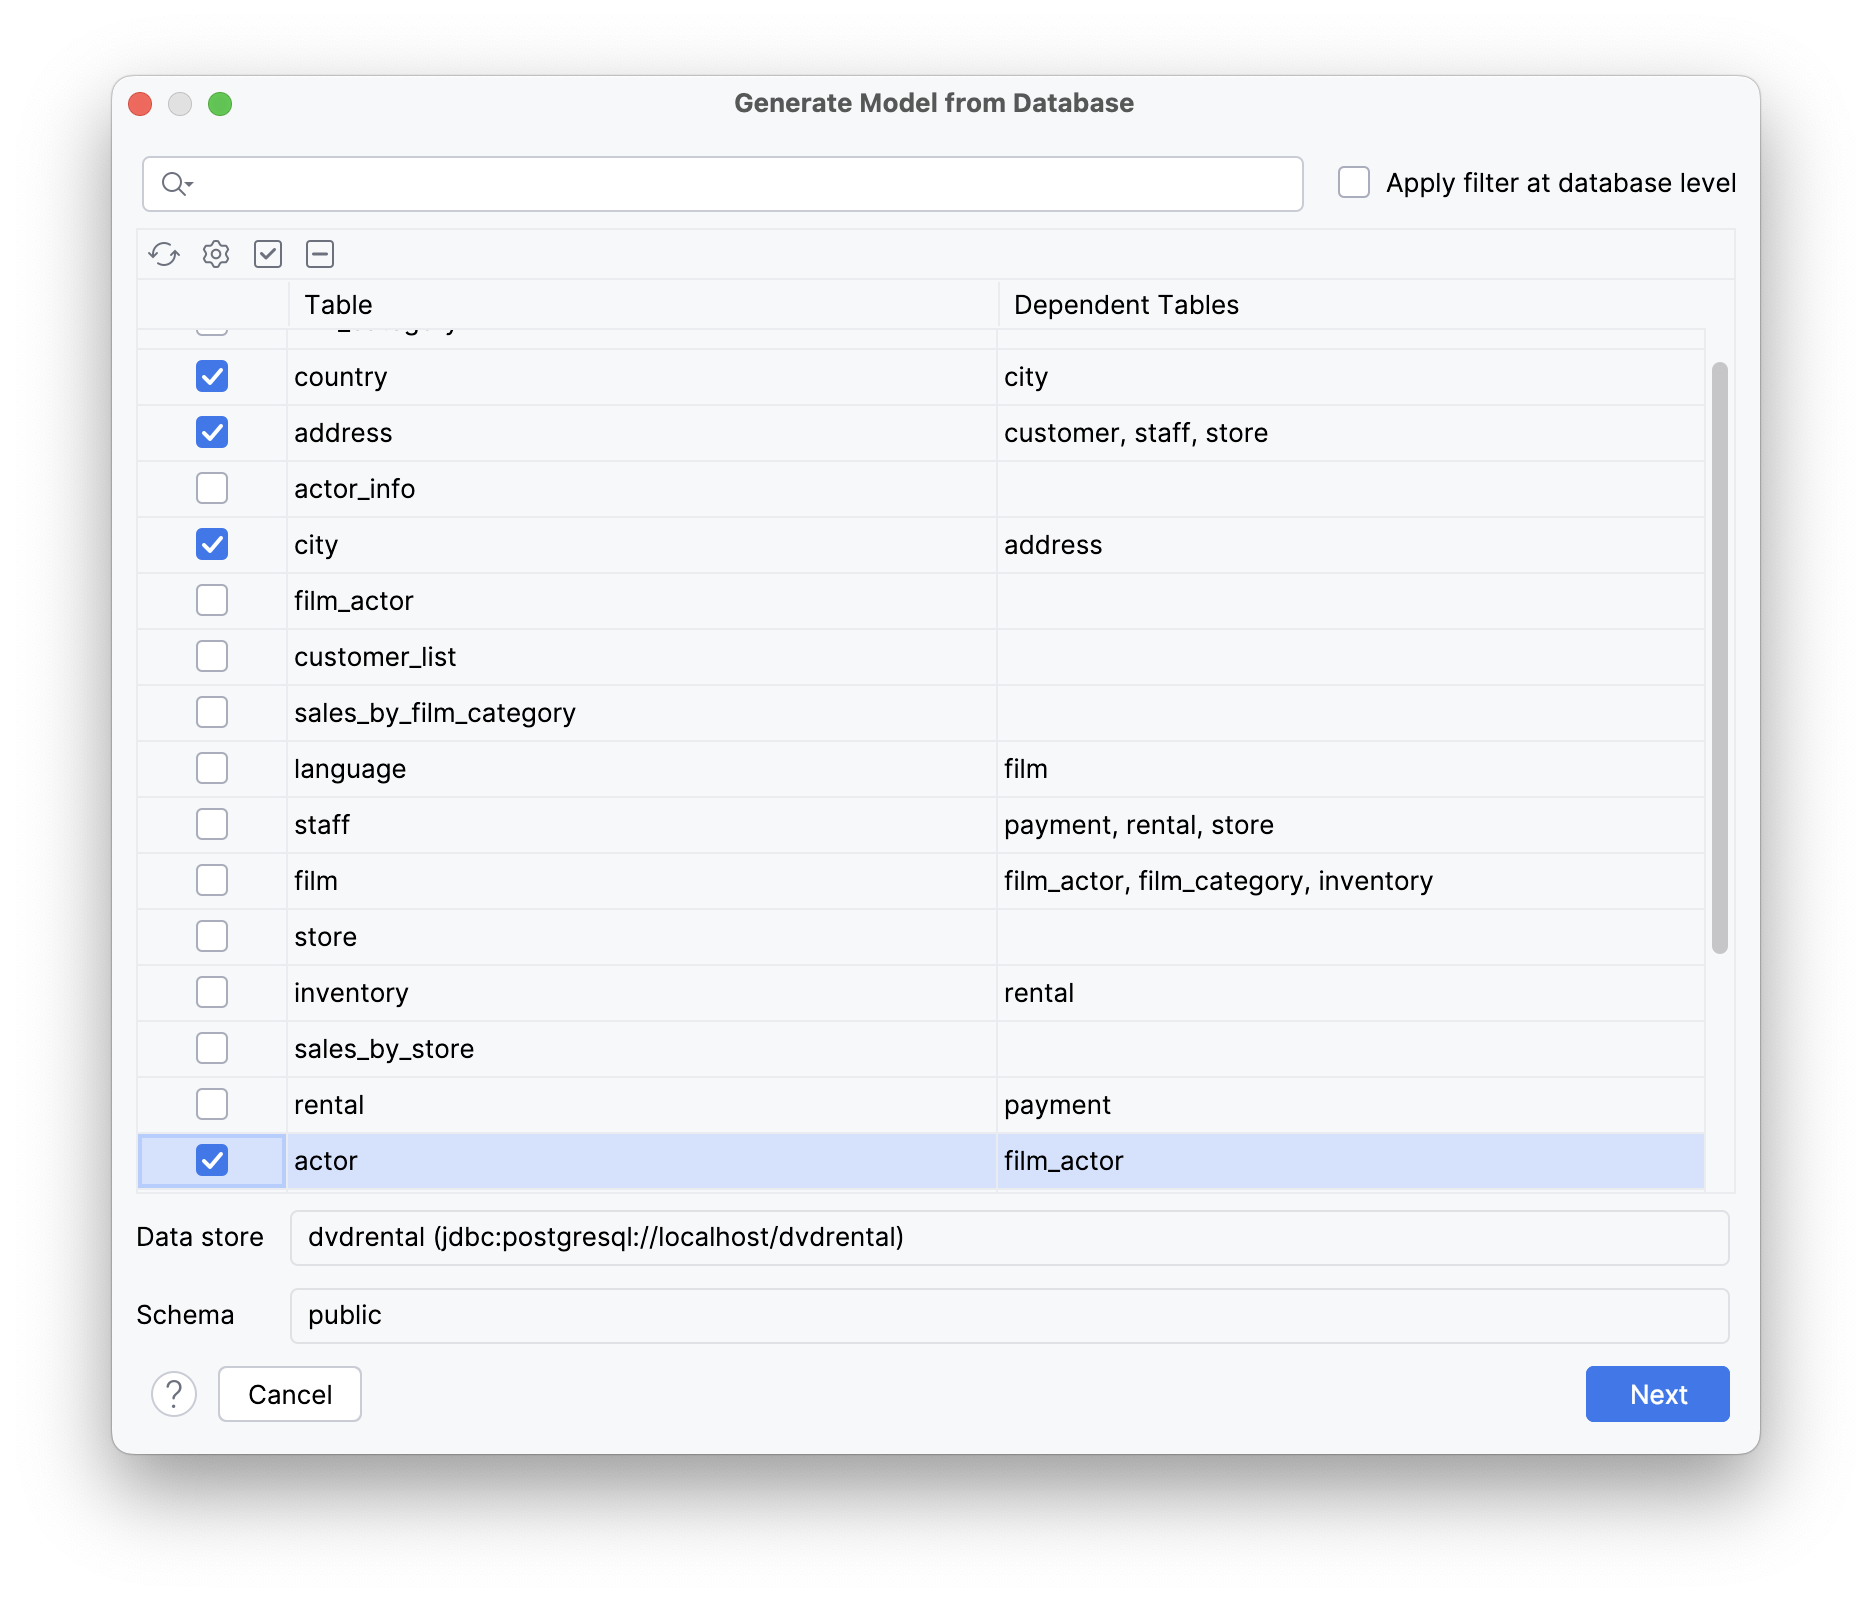Deselect all tables using the minus-box icon
Screen dimensions: 1872x1602
320,254
